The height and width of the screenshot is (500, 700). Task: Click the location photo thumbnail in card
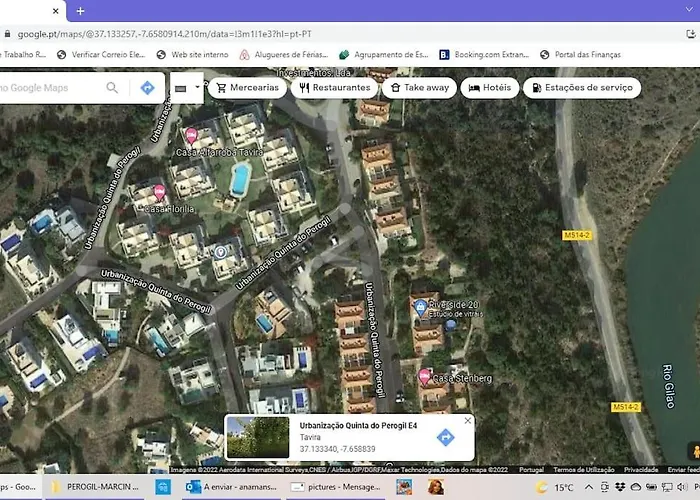click(258, 437)
